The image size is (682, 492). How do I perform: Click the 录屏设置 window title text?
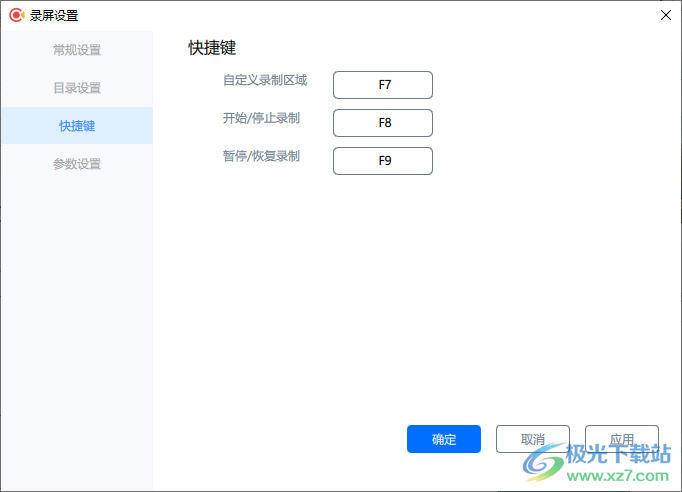coord(54,16)
